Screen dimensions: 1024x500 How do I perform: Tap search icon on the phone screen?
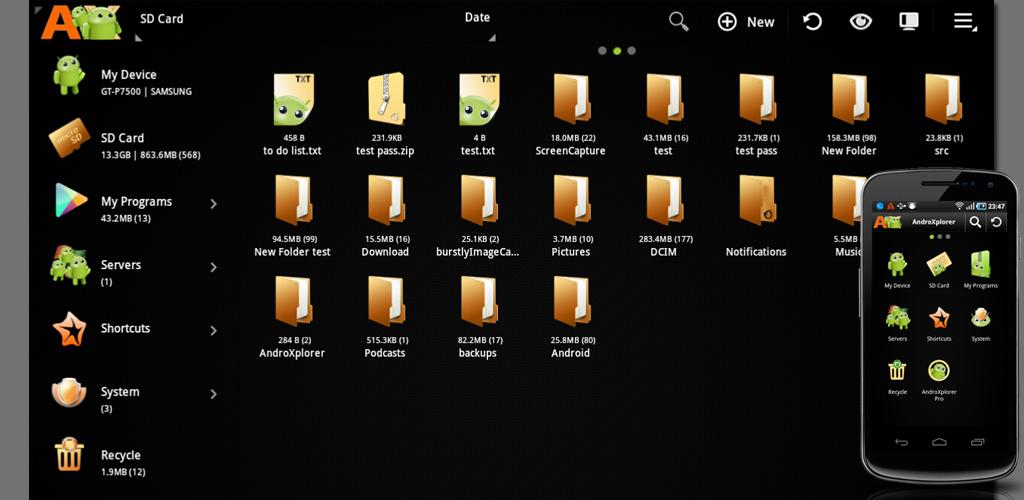click(975, 222)
